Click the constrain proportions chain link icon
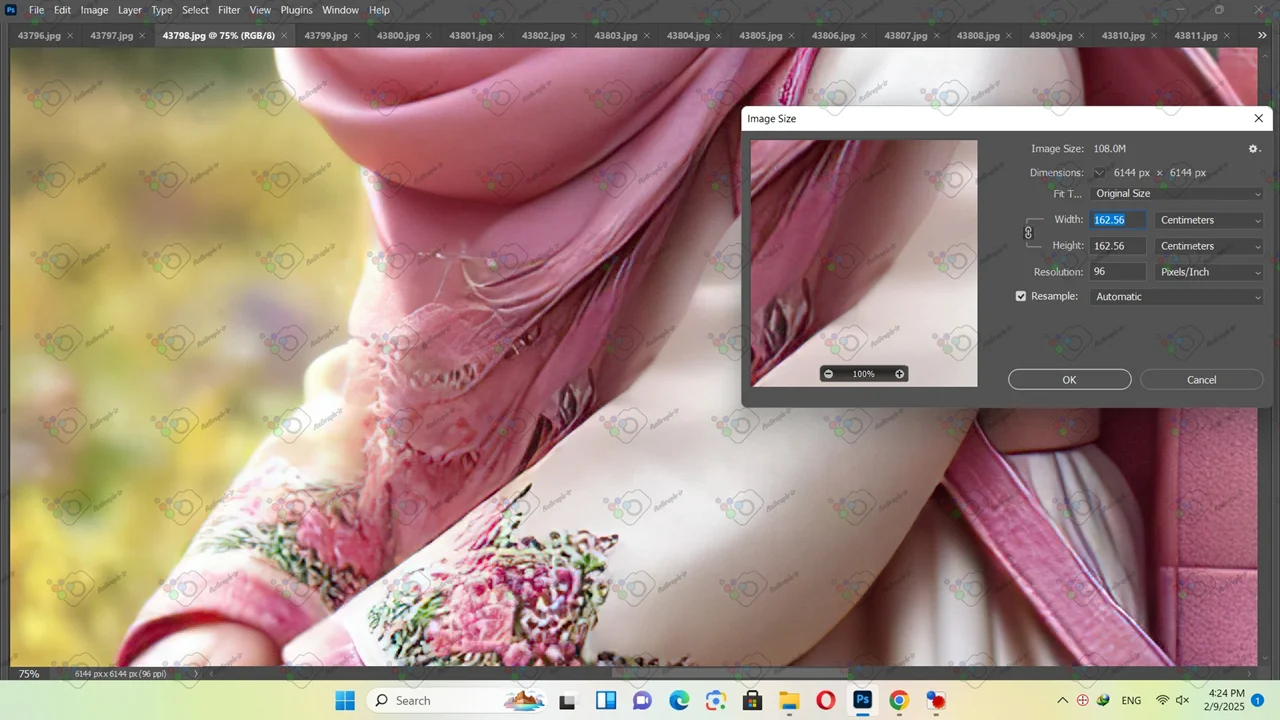The width and height of the screenshot is (1280, 720). coord(1028,233)
